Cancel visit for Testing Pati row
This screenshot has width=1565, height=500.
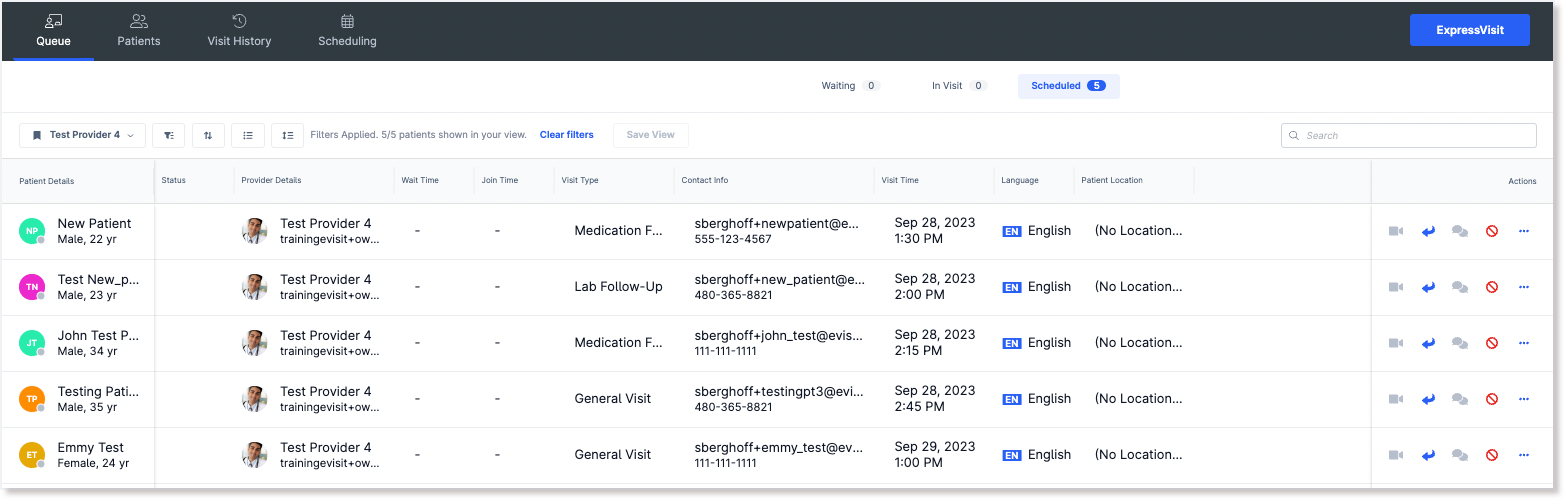click(x=1492, y=399)
